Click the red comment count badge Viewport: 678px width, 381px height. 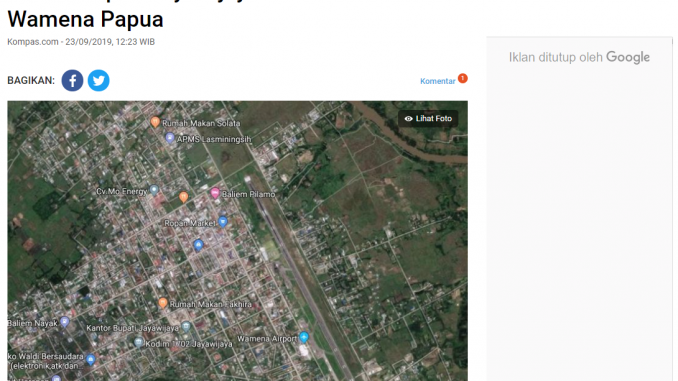click(x=463, y=78)
